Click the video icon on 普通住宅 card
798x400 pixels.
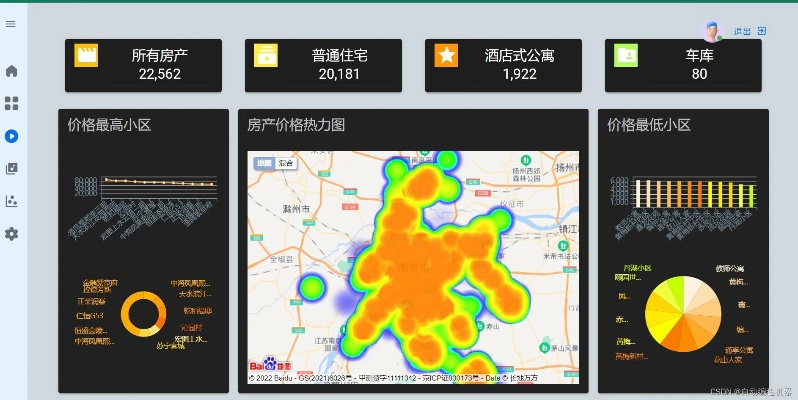point(266,55)
